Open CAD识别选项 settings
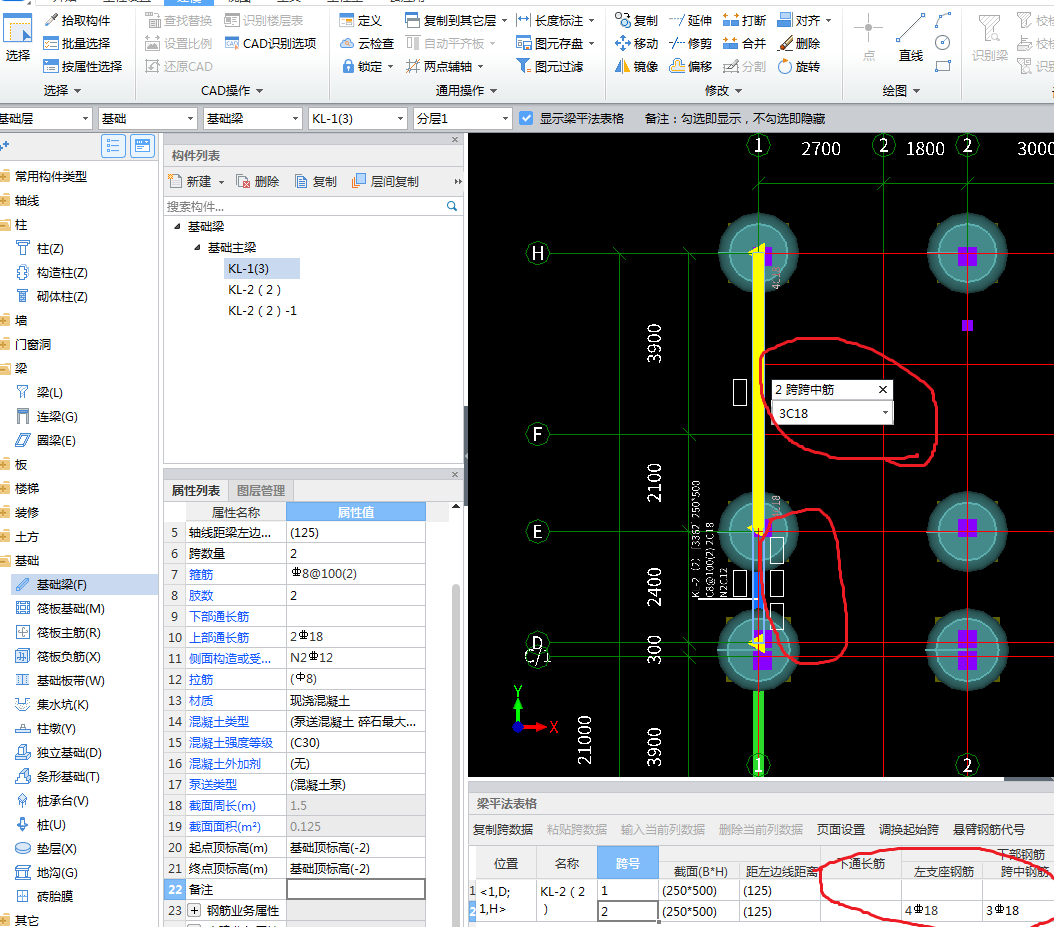This screenshot has height=927, width=1054. pyautogui.click(x=270, y=43)
